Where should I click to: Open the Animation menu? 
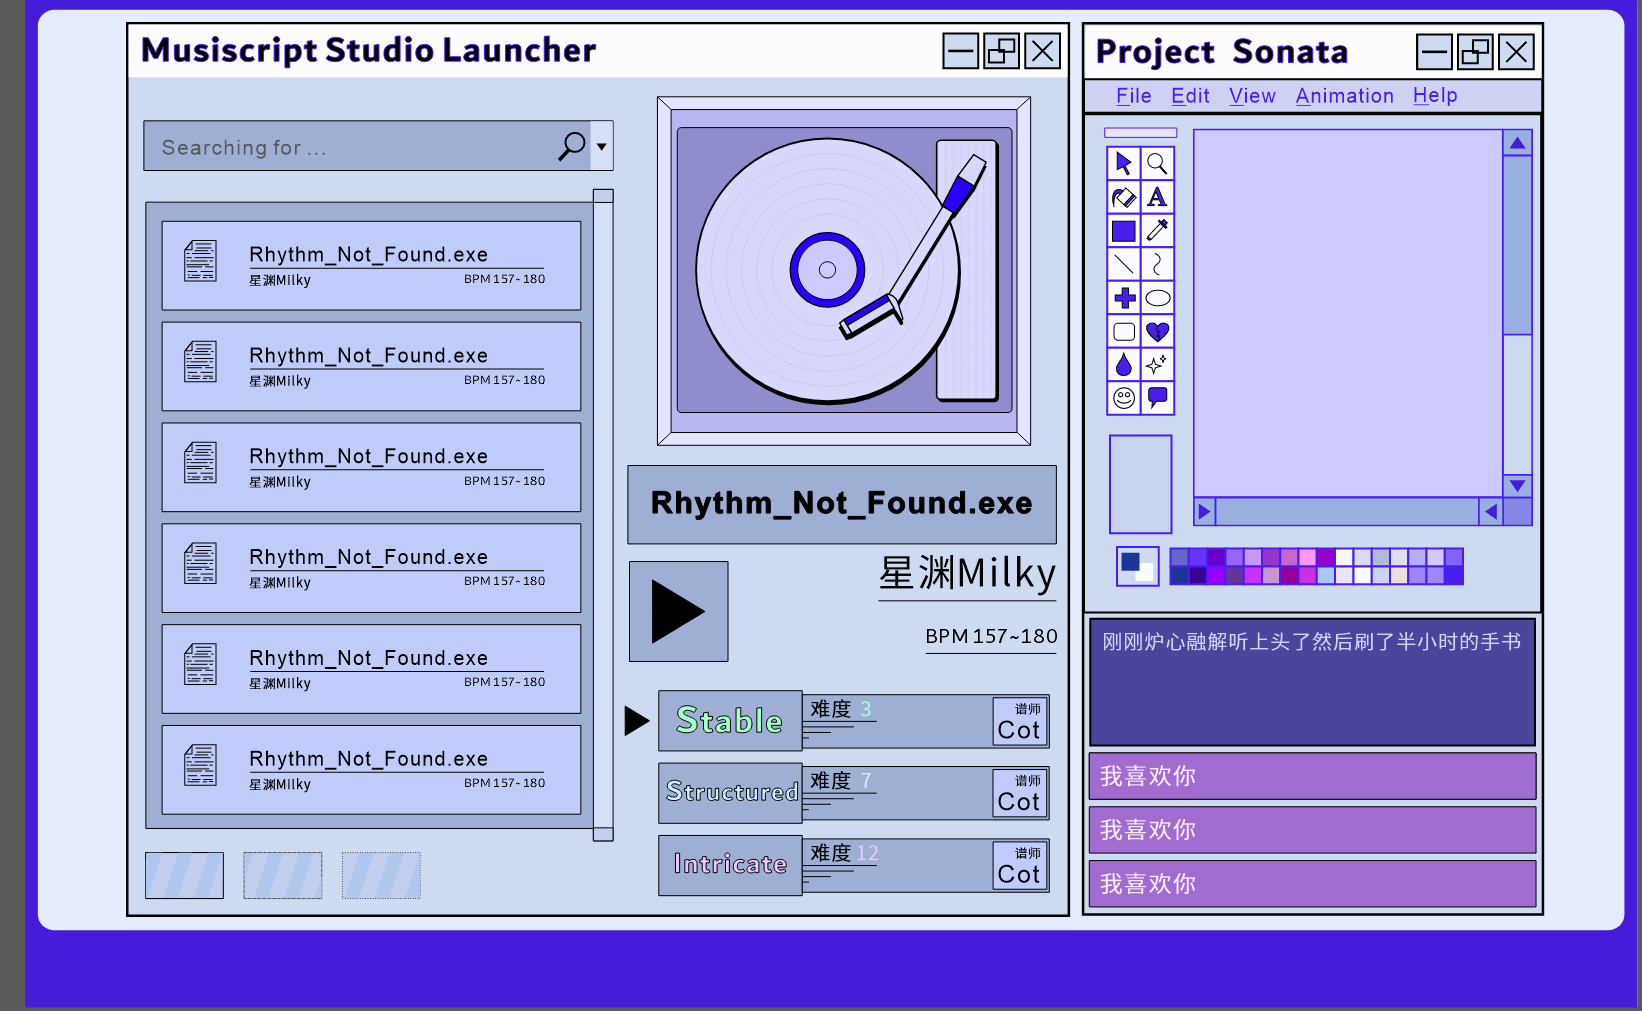coord(1344,96)
